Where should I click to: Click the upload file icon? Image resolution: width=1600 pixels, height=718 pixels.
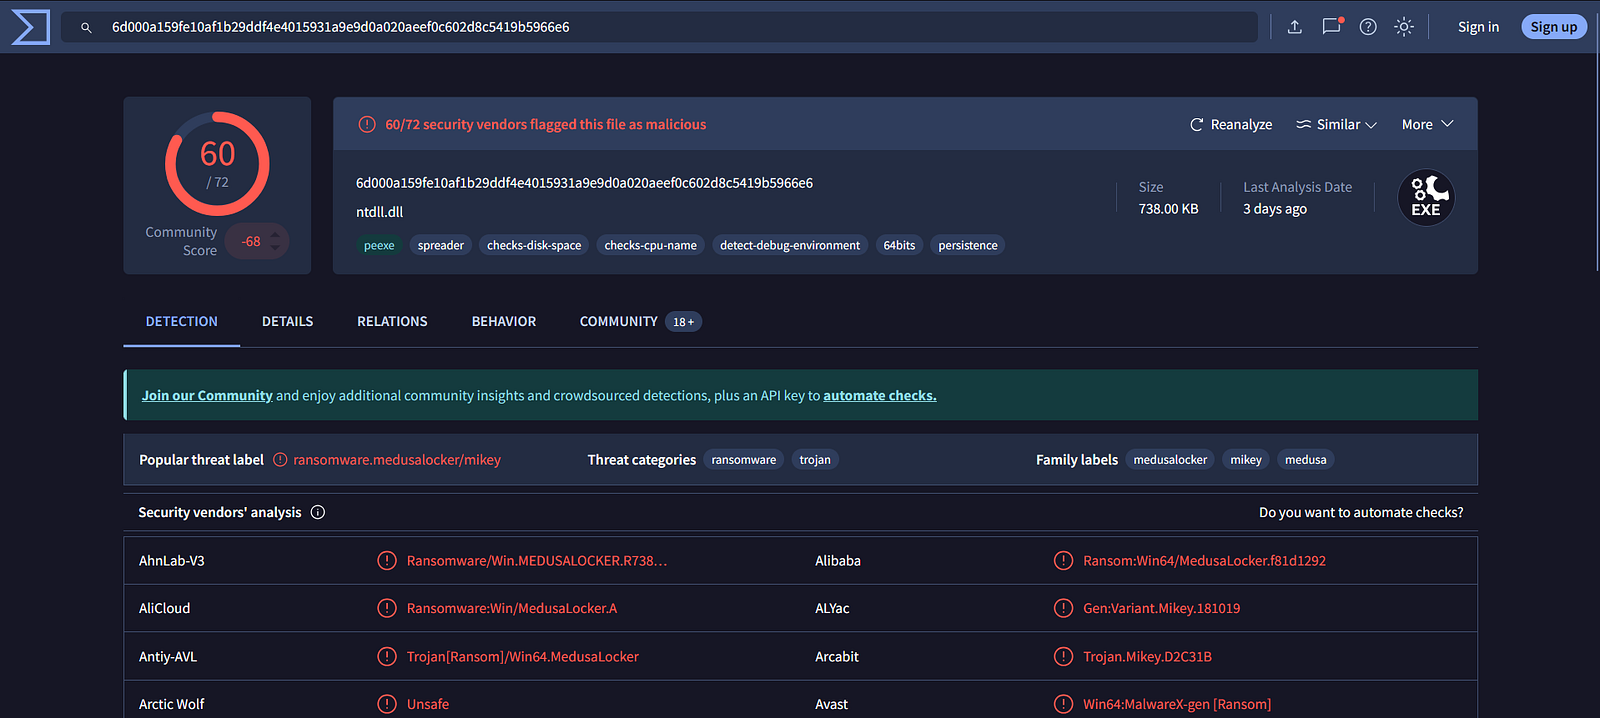(x=1295, y=27)
